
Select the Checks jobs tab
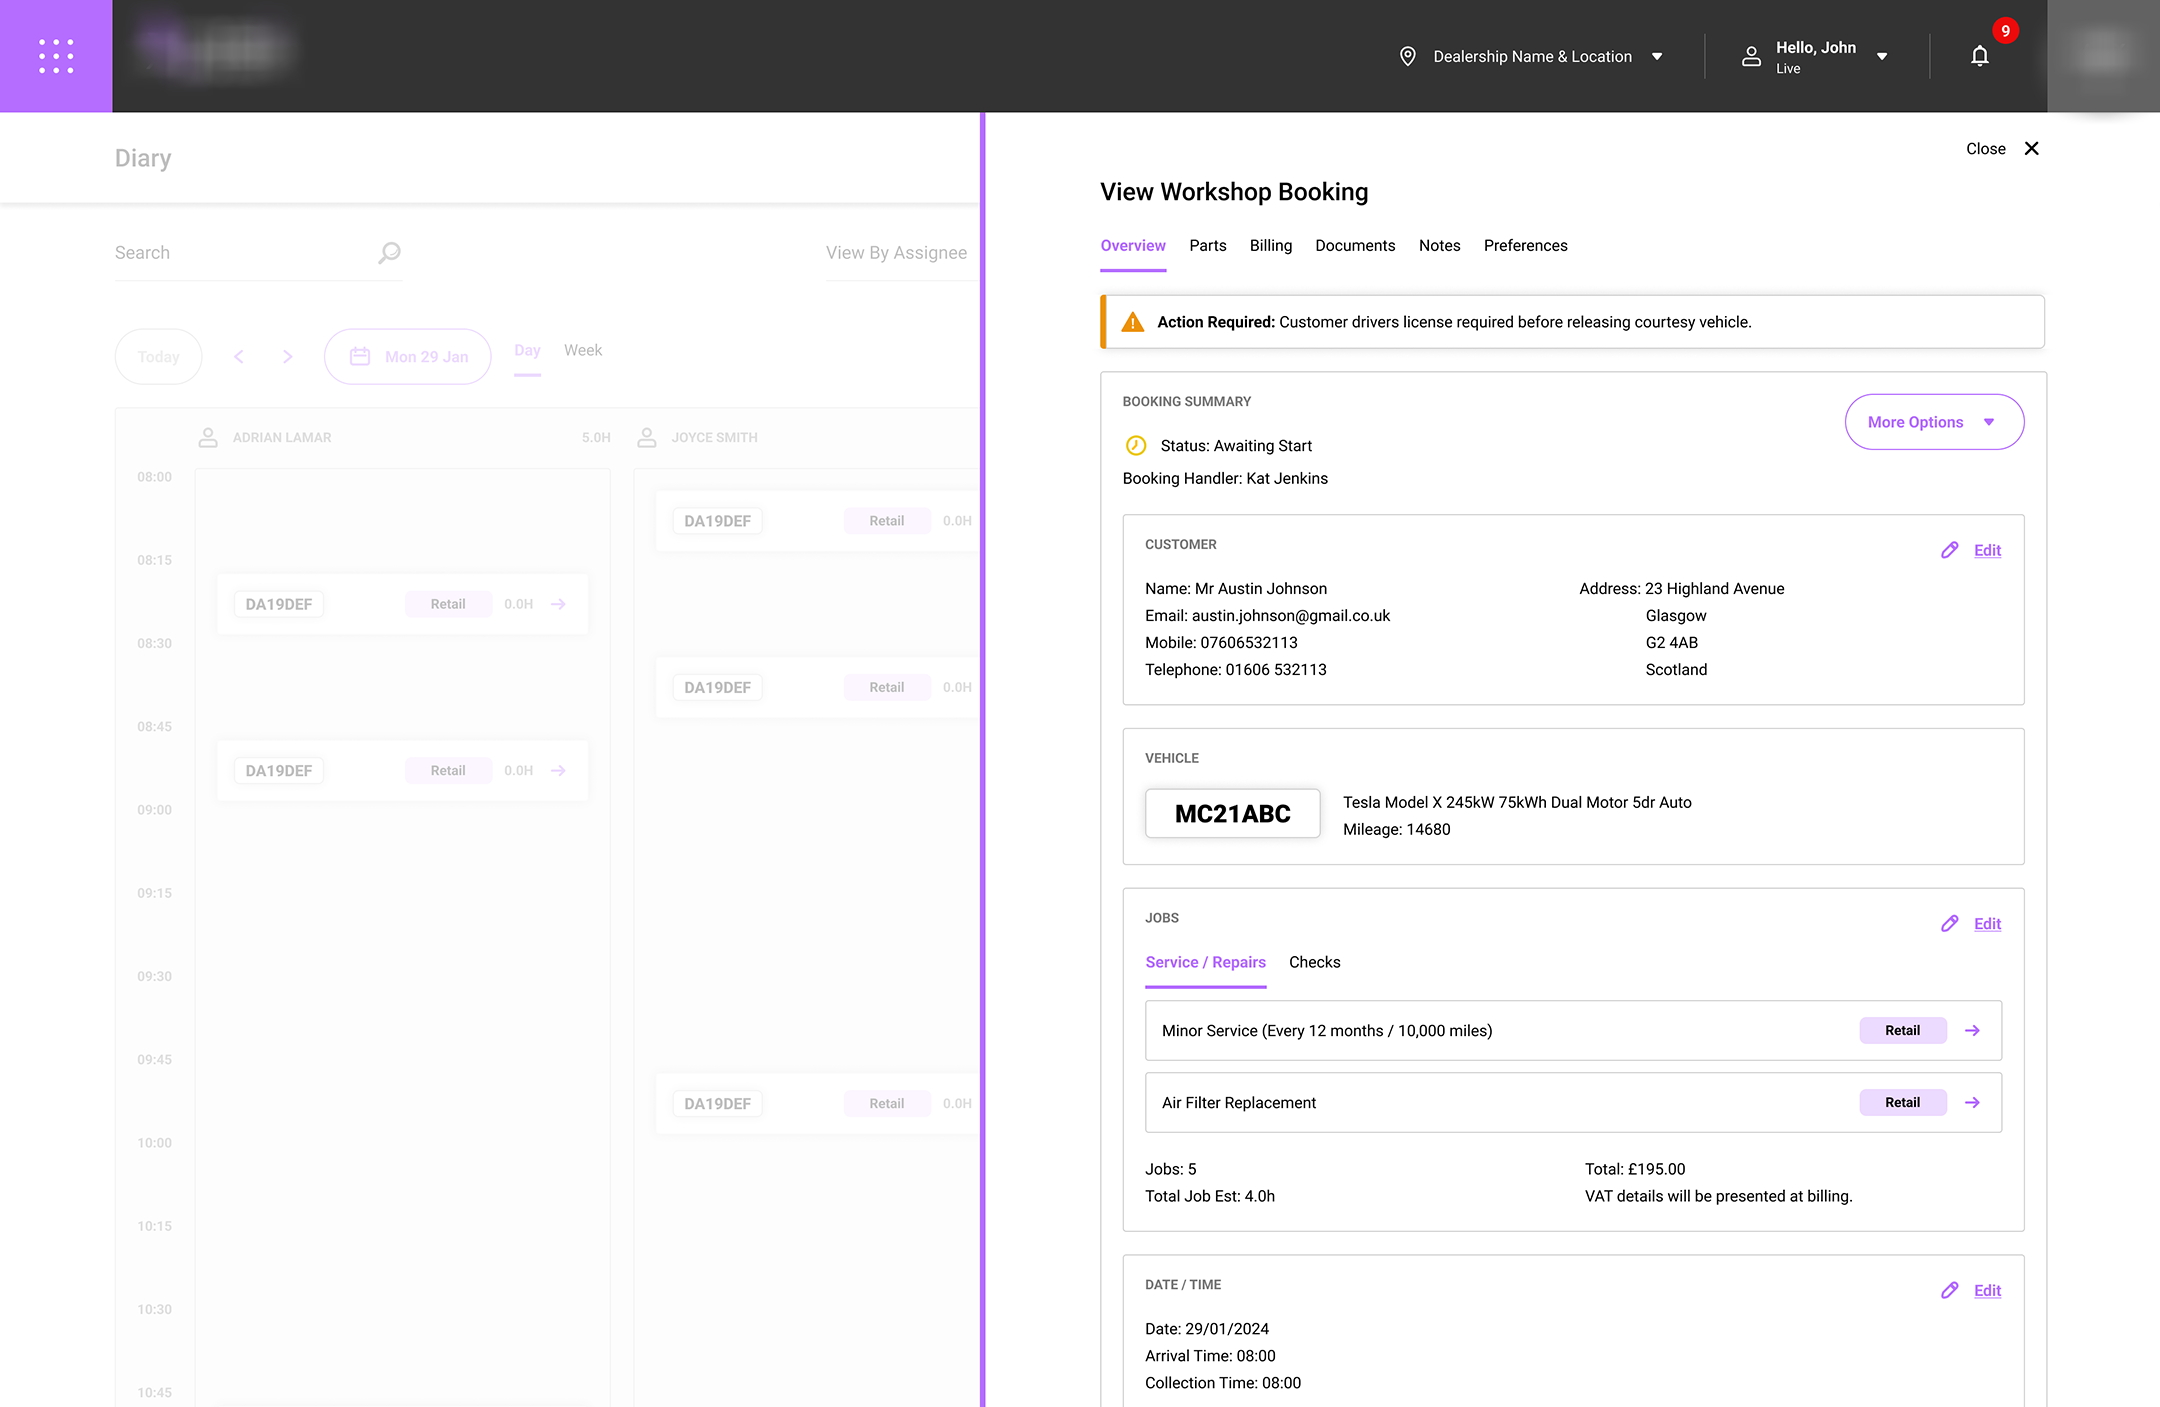pos(1314,962)
